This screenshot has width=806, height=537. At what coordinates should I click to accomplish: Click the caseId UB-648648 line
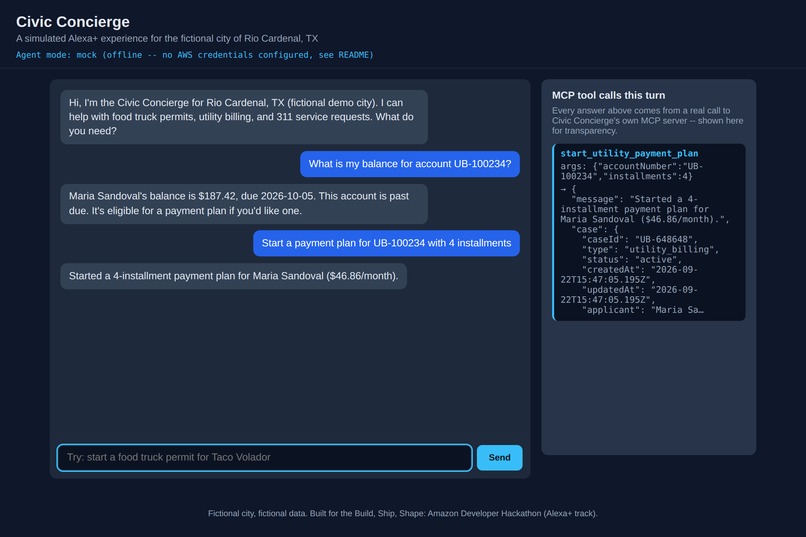[x=639, y=239]
